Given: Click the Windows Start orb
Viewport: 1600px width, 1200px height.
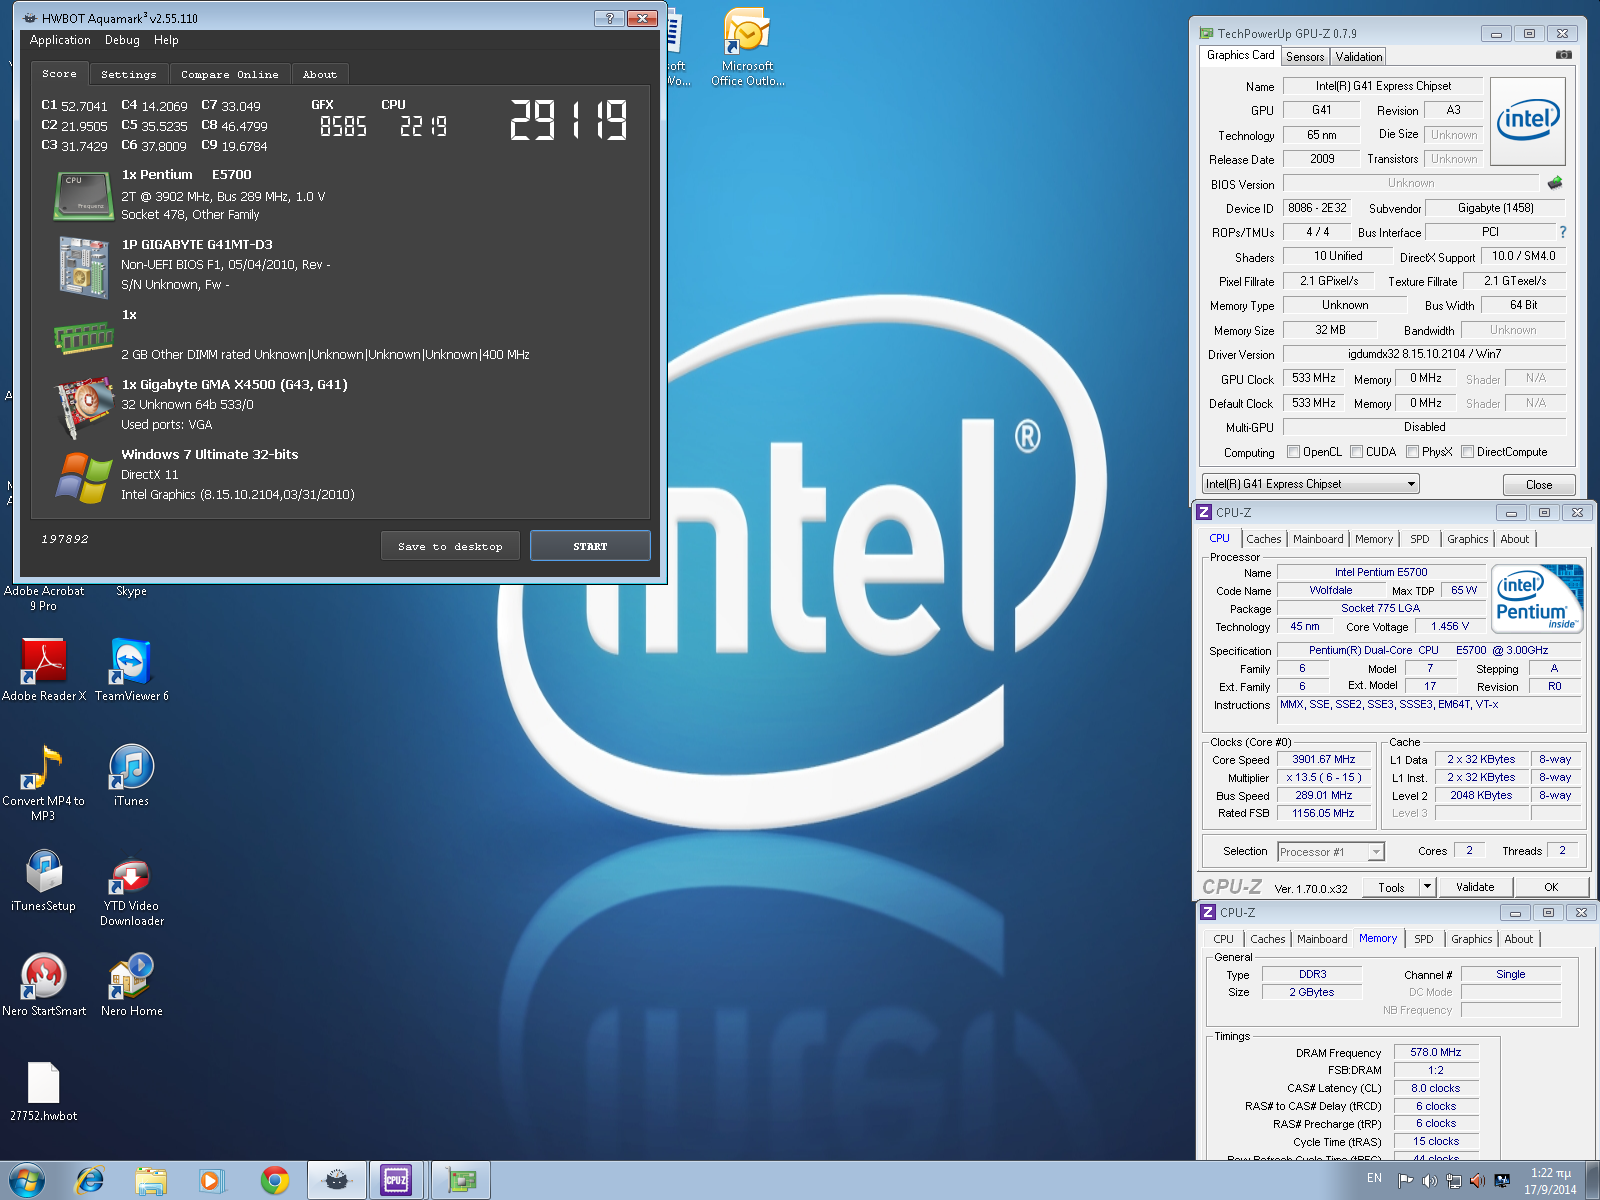Looking at the screenshot, I should click(x=27, y=1180).
